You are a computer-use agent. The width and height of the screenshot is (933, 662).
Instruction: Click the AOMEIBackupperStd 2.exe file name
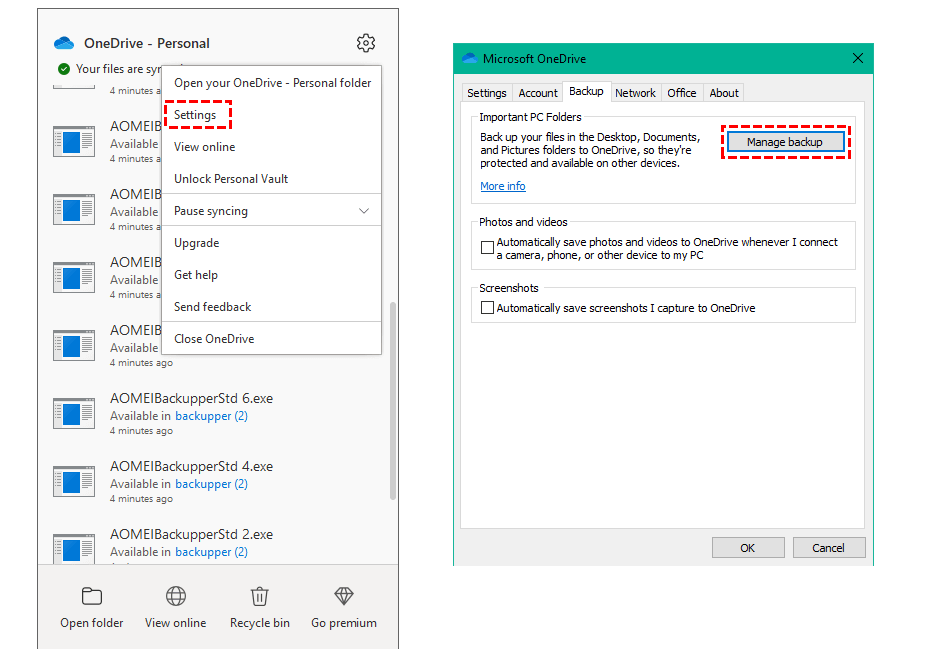(x=192, y=534)
